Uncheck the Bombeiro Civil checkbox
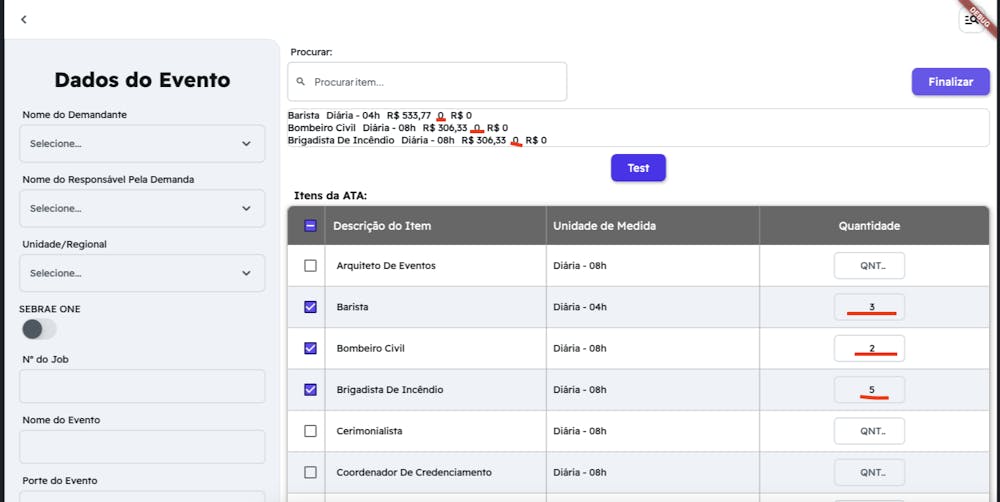Viewport: 1000px width, 502px height. [310, 348]
